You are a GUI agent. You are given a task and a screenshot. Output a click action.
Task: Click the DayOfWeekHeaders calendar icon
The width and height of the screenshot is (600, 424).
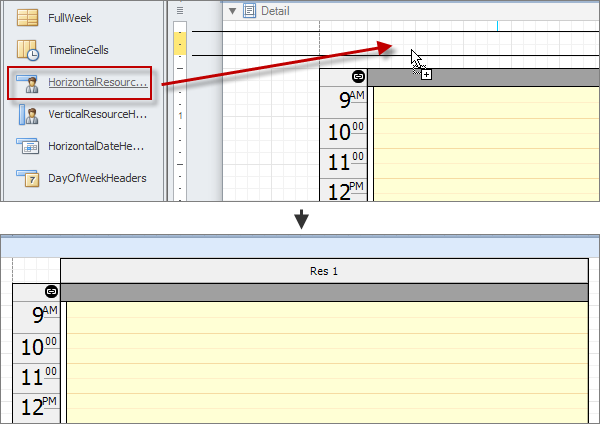[28, 178]
